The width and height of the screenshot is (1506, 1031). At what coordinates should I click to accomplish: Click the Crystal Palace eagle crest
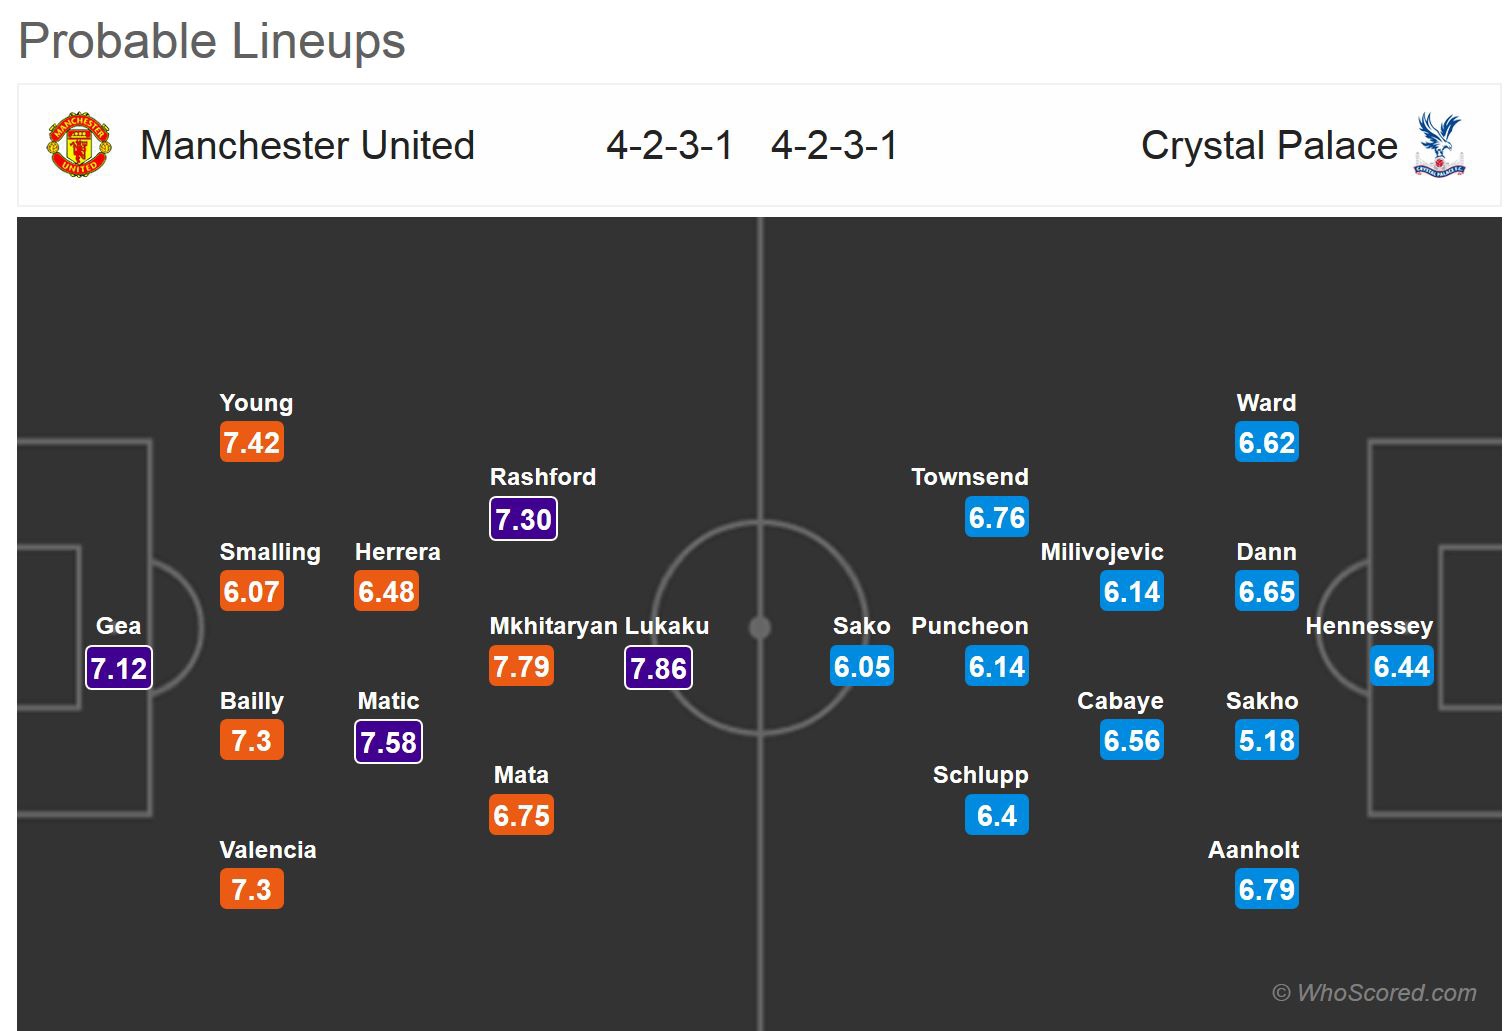coord(1439,145)
